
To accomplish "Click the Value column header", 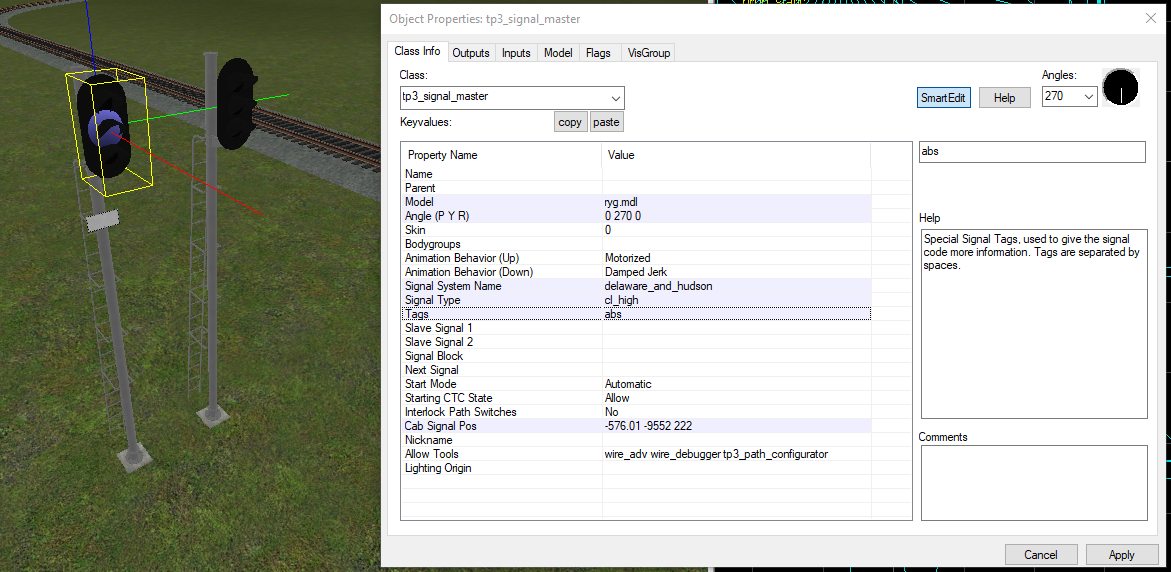I will click(736, 155).
